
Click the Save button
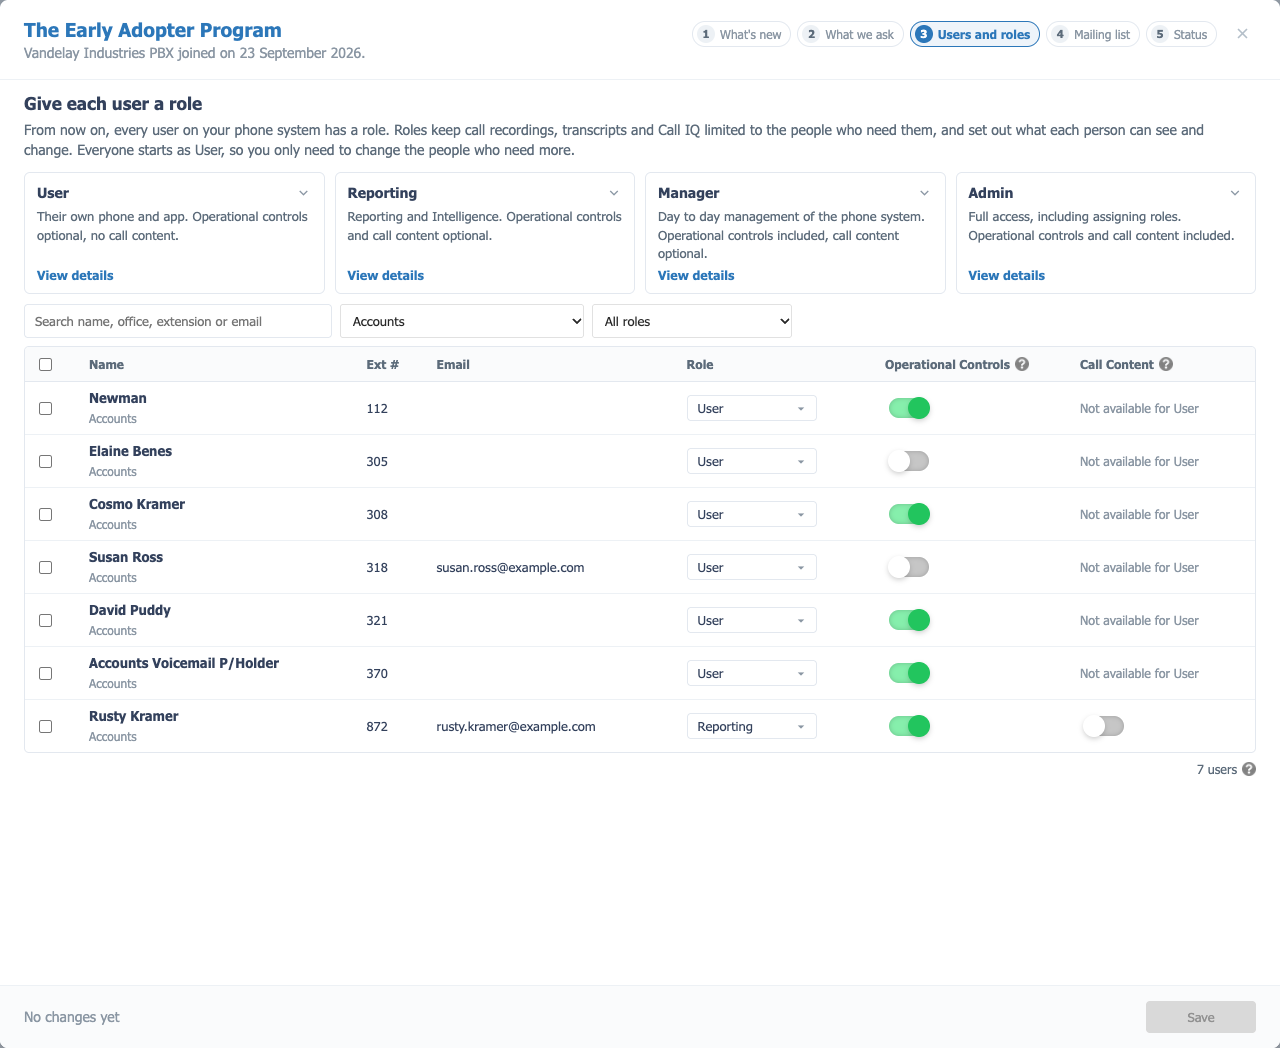1201,1017
